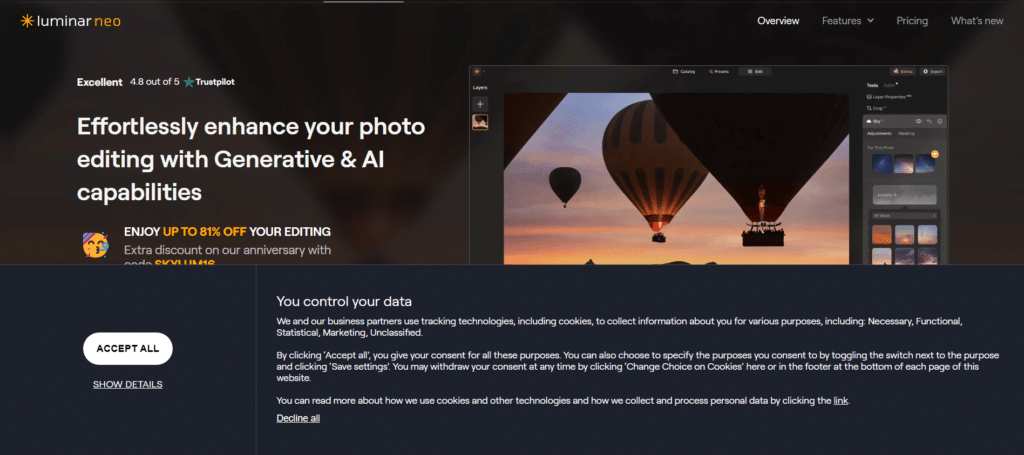Show cookie details
The image size is (1024, 455).
127,384
